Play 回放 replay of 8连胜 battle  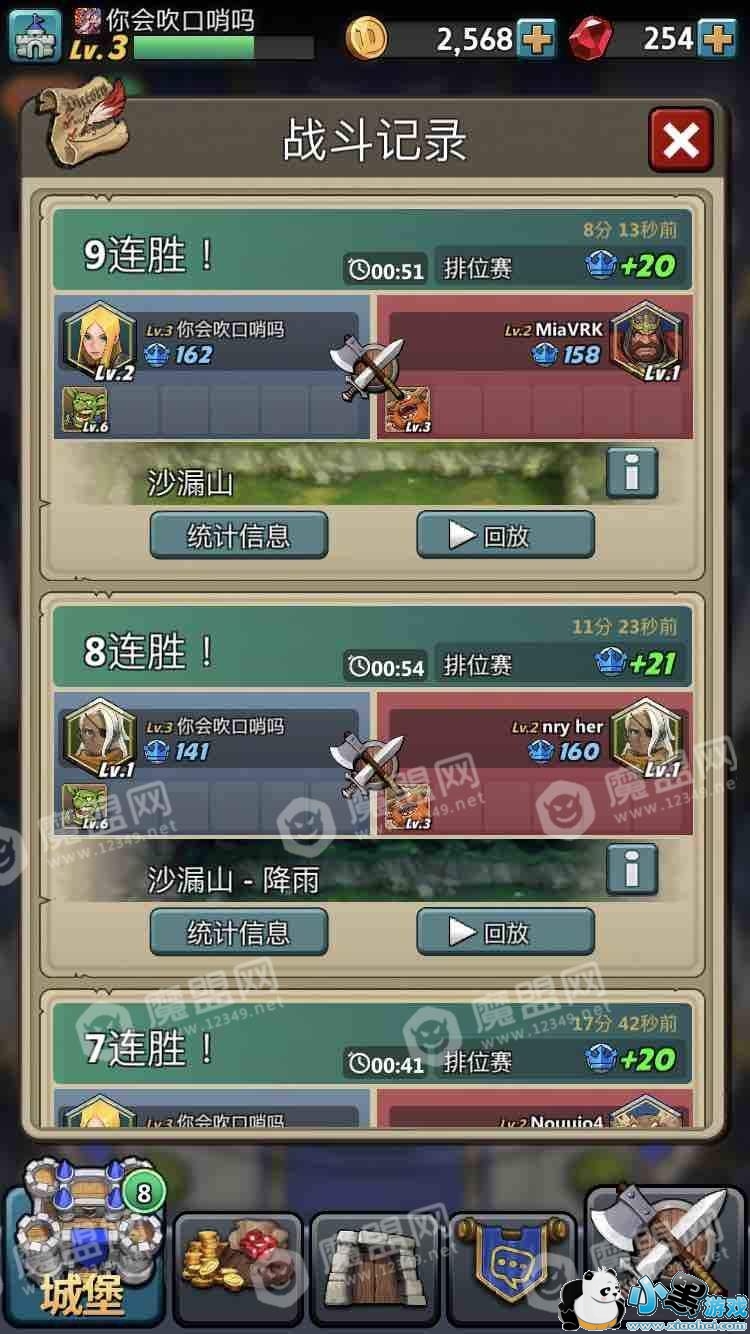click(505, 932)
